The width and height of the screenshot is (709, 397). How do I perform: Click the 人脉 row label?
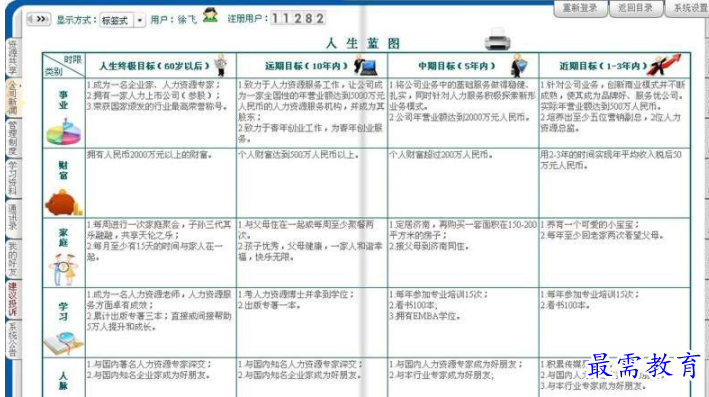(x=63, y=381)
